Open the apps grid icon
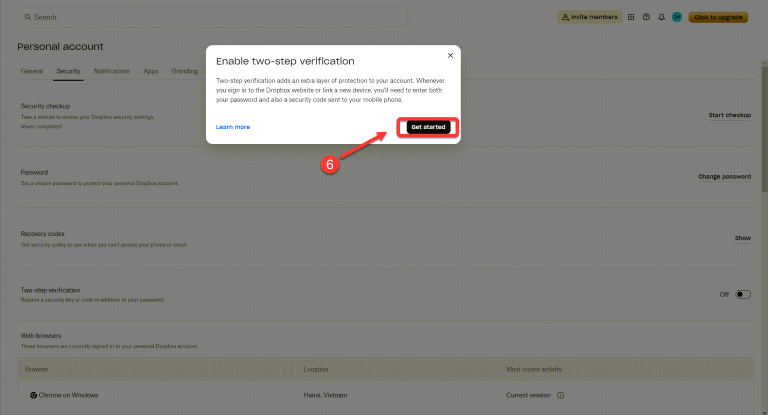The image size is (768, 415). pos(631,17)
